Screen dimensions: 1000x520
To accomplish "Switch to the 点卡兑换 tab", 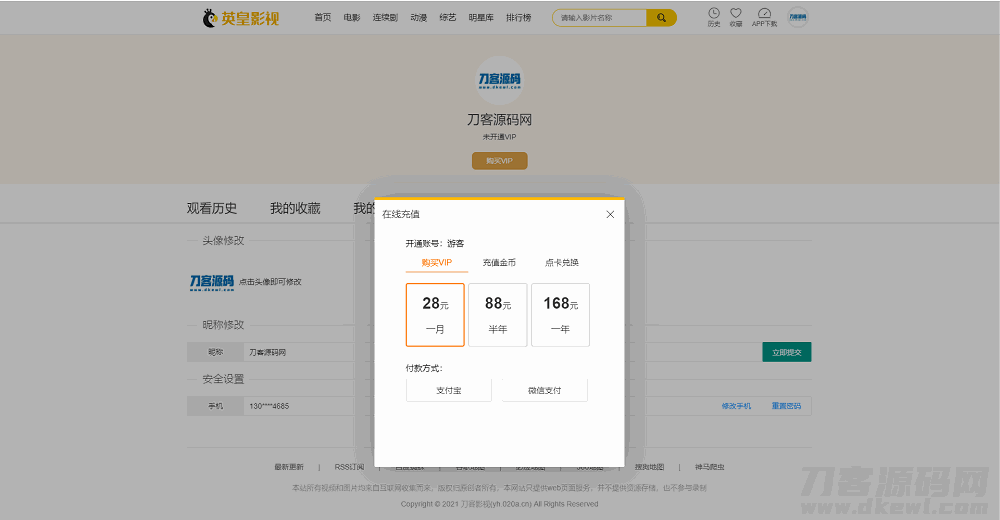I will [x=561, y=263].
